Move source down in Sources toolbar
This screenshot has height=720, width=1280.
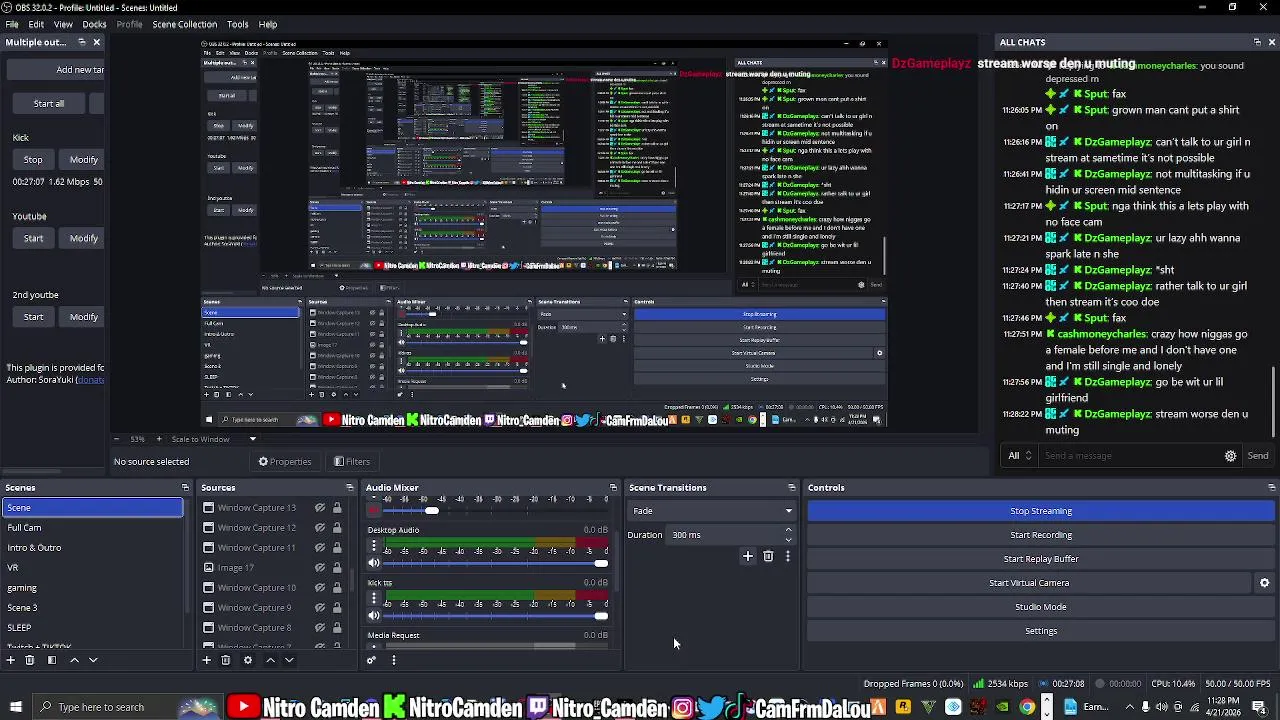tap(289, 660)
